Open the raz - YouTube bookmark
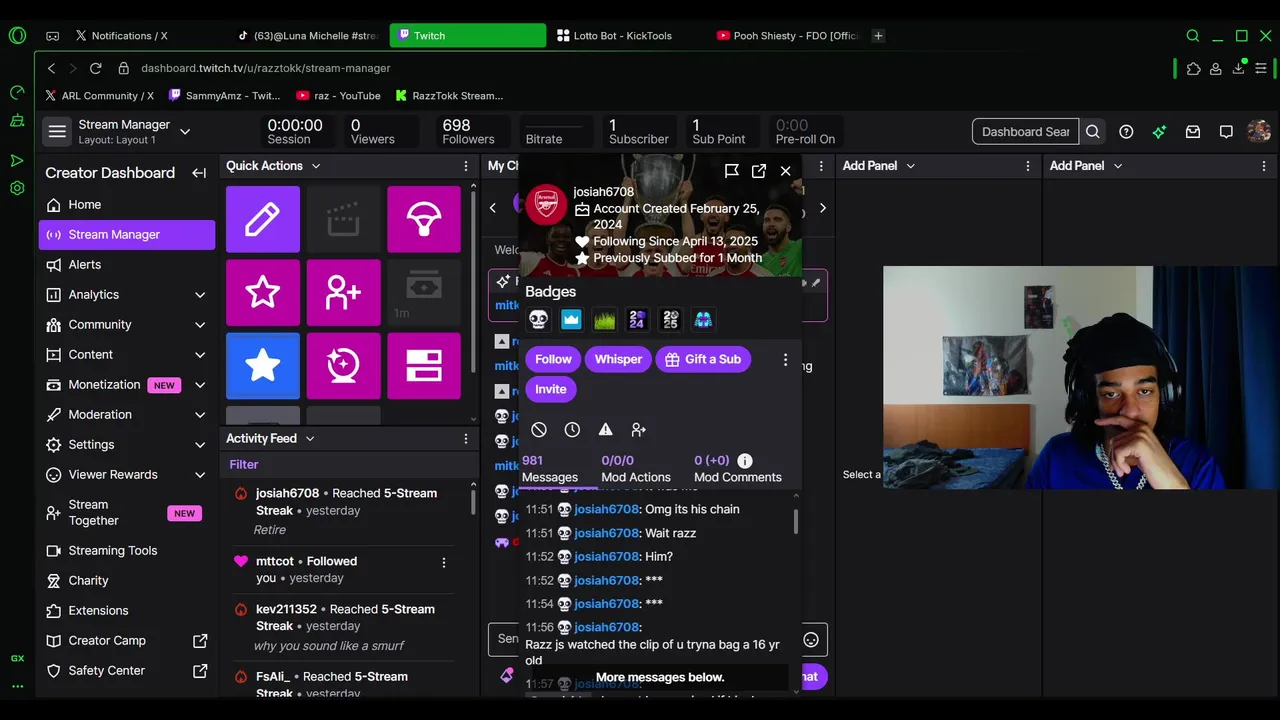The width and height of the screenshot is (1280, 720). point(338,96)
